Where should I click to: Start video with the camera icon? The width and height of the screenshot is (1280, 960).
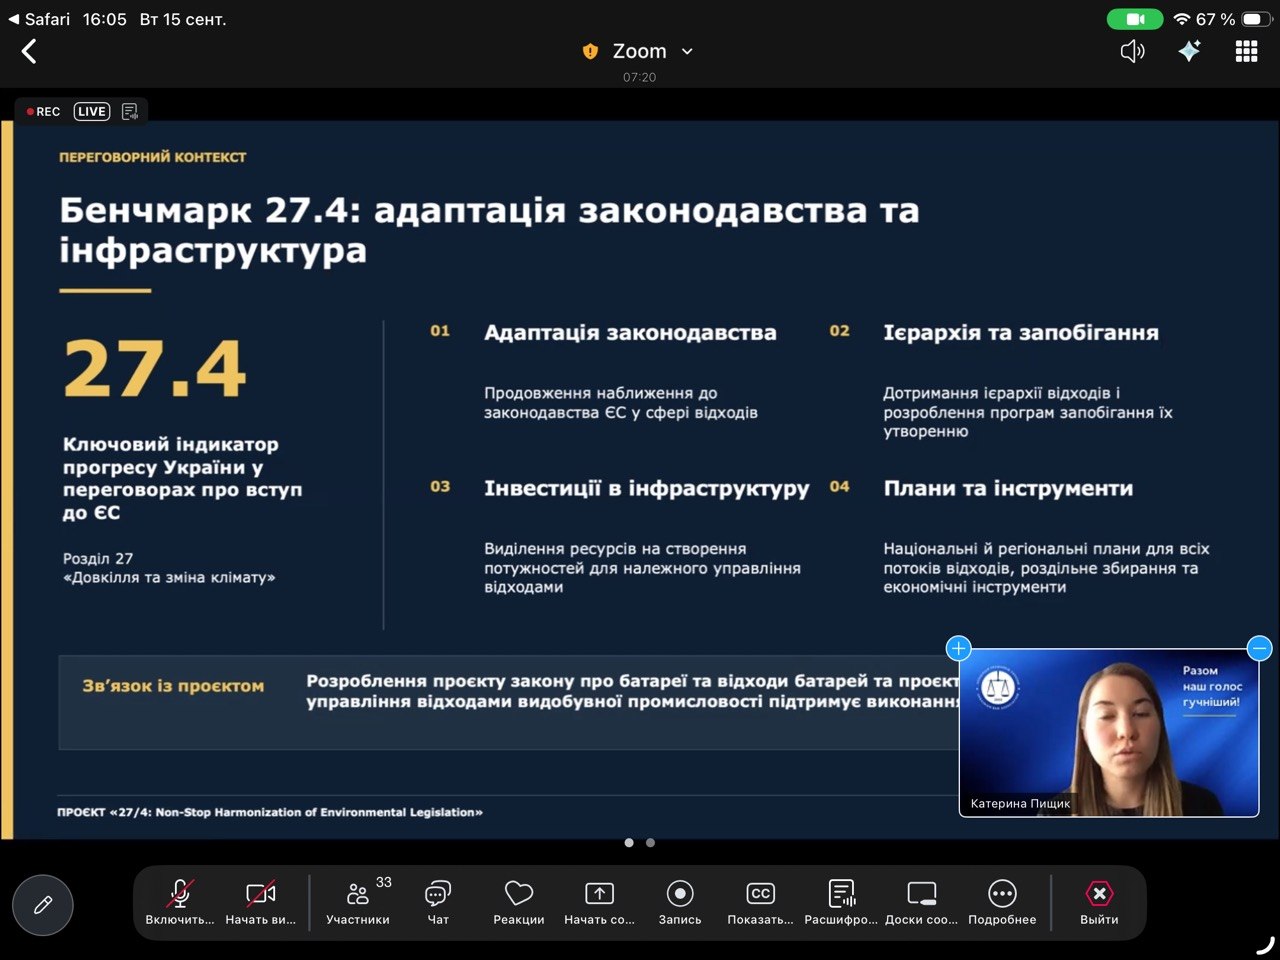260,902
